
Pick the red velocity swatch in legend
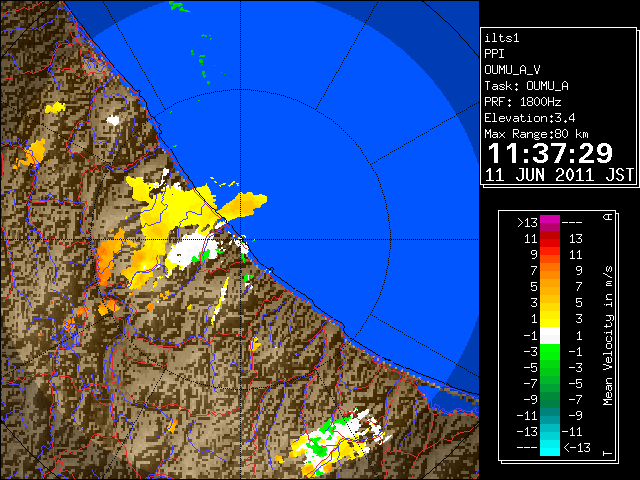pos(550,243)
